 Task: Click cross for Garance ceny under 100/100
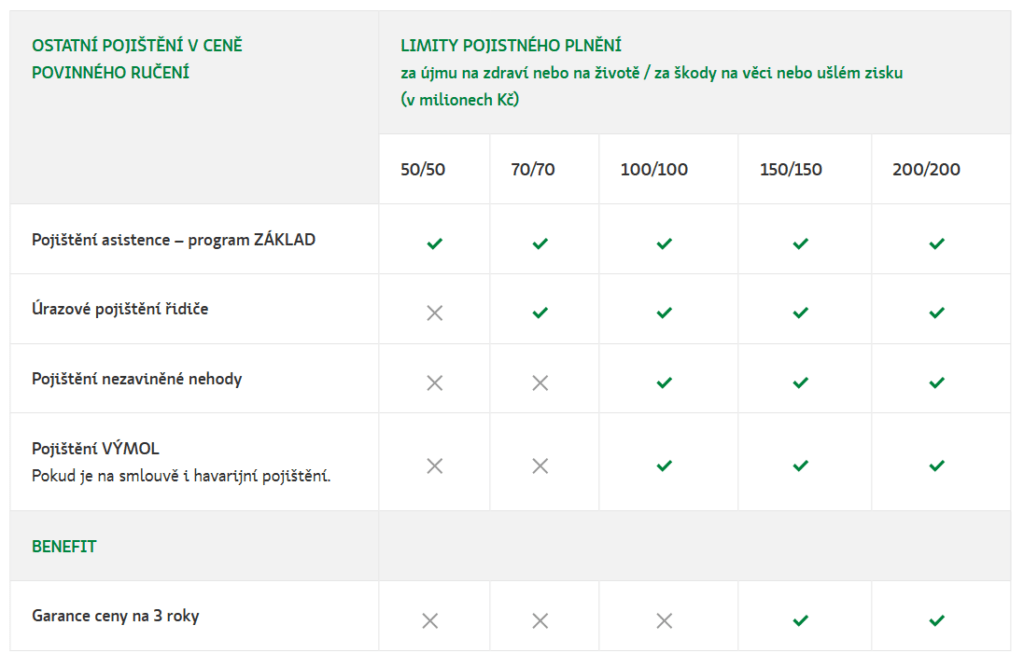click(664, 621)
